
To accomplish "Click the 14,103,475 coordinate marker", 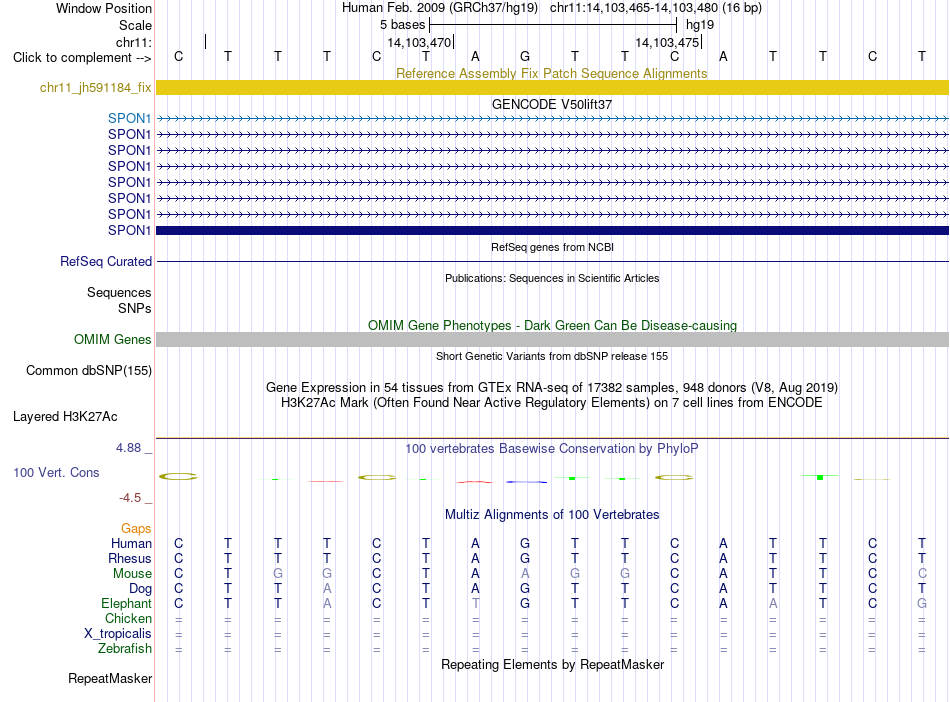I will (x=667, y=42).
